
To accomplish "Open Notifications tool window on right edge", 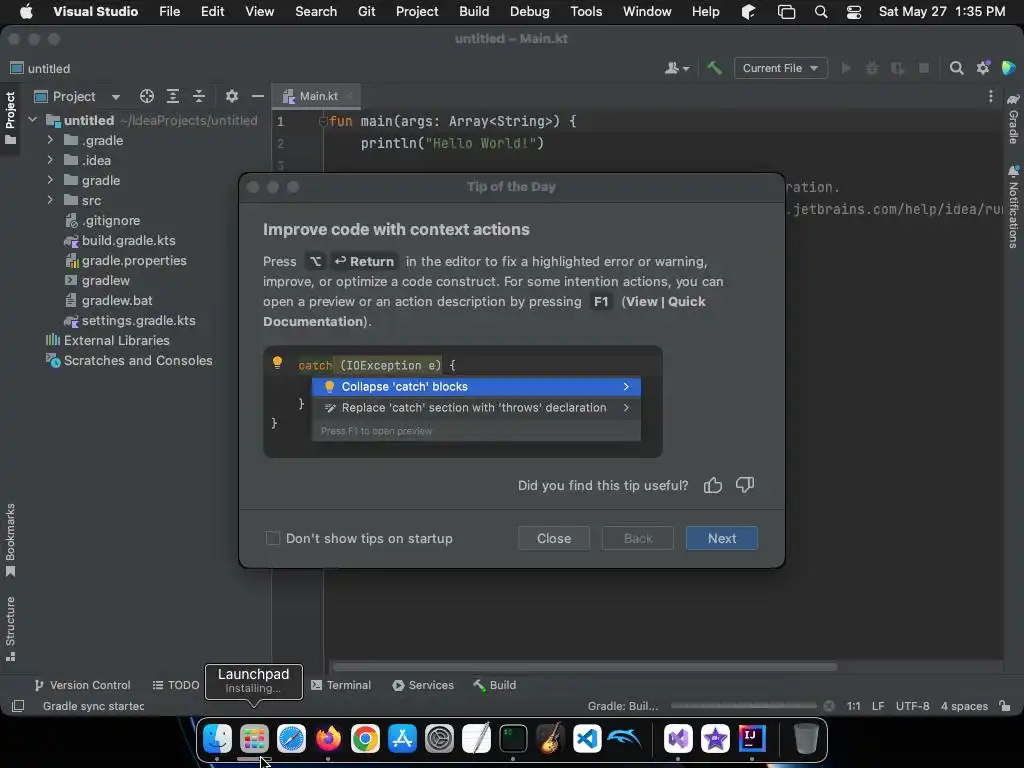I will pyautogui.click(x=1013, y=207).
